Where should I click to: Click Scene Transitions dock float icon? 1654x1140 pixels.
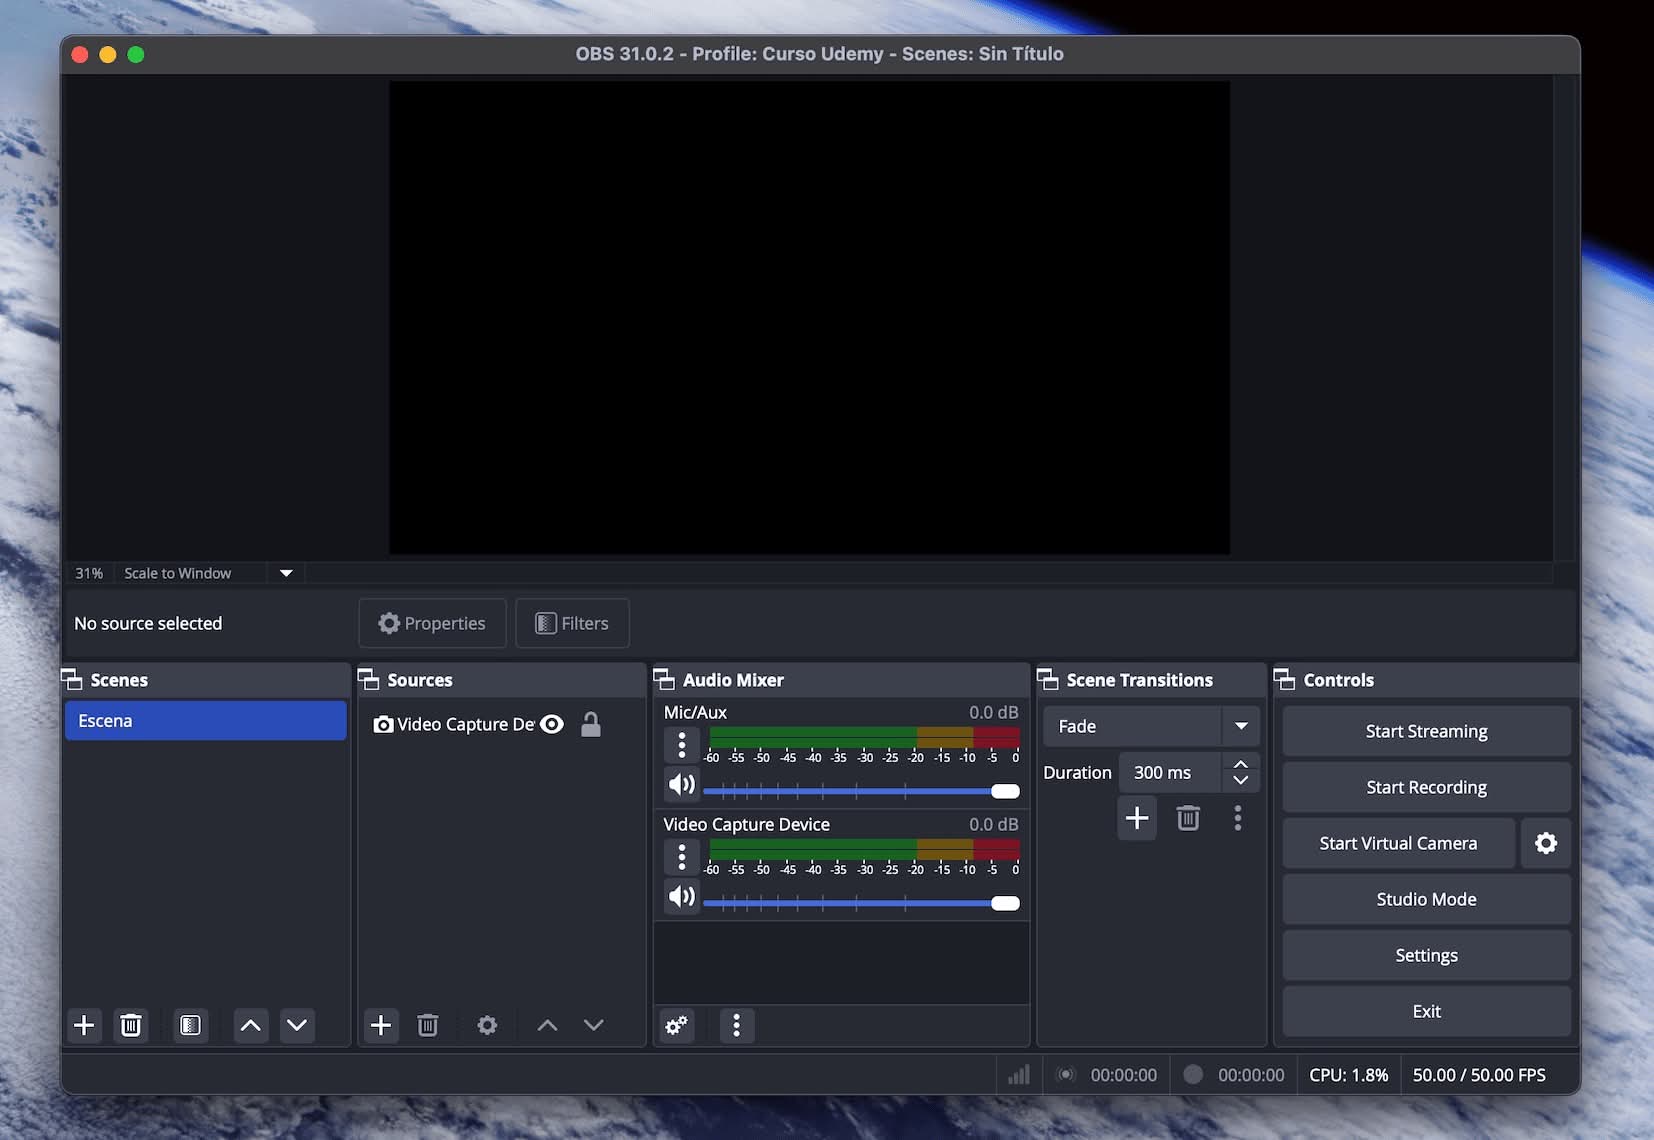[x=1048, y=680]
